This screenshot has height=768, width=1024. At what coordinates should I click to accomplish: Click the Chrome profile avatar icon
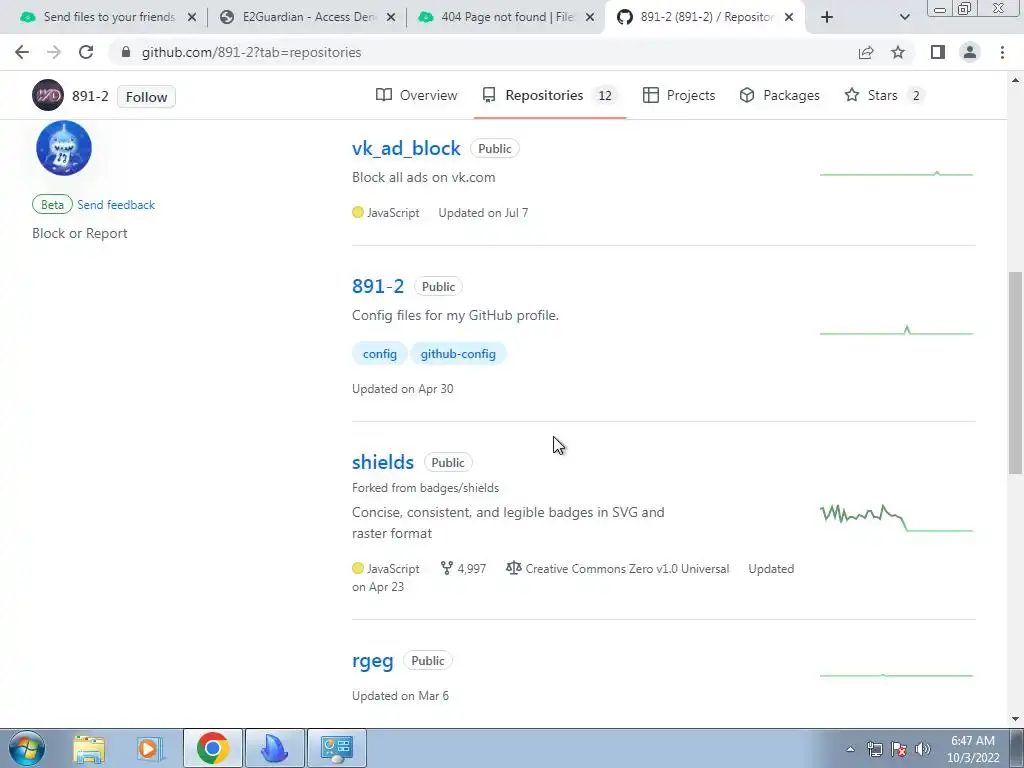click(970, 52)
